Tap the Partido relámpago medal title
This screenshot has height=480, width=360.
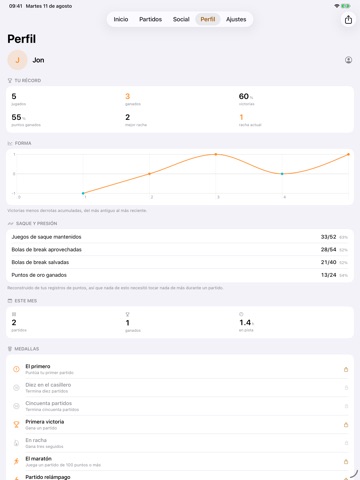coord(48,477)
